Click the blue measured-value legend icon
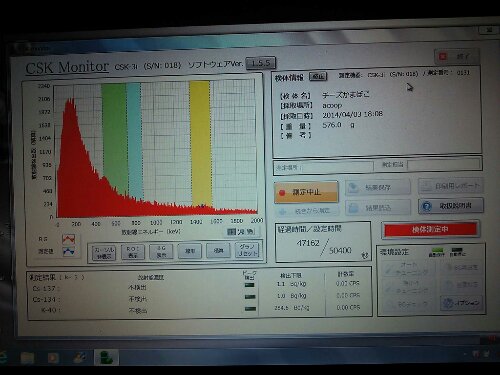The width and height of the screenshot is (500, 375). [69, 251]
